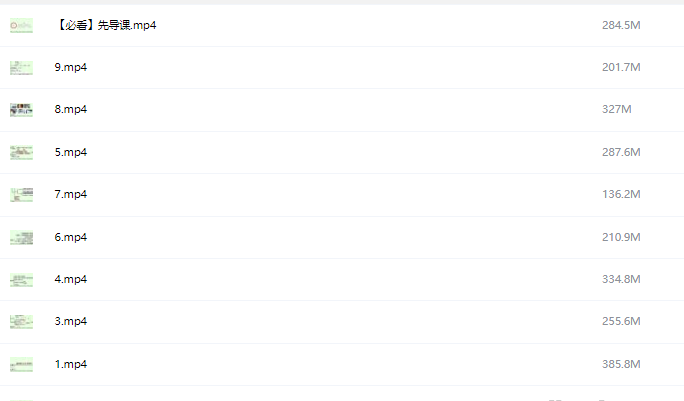Click the preview image for 4.mp4
Screen dimensions: 684x401
coord(21,280)
